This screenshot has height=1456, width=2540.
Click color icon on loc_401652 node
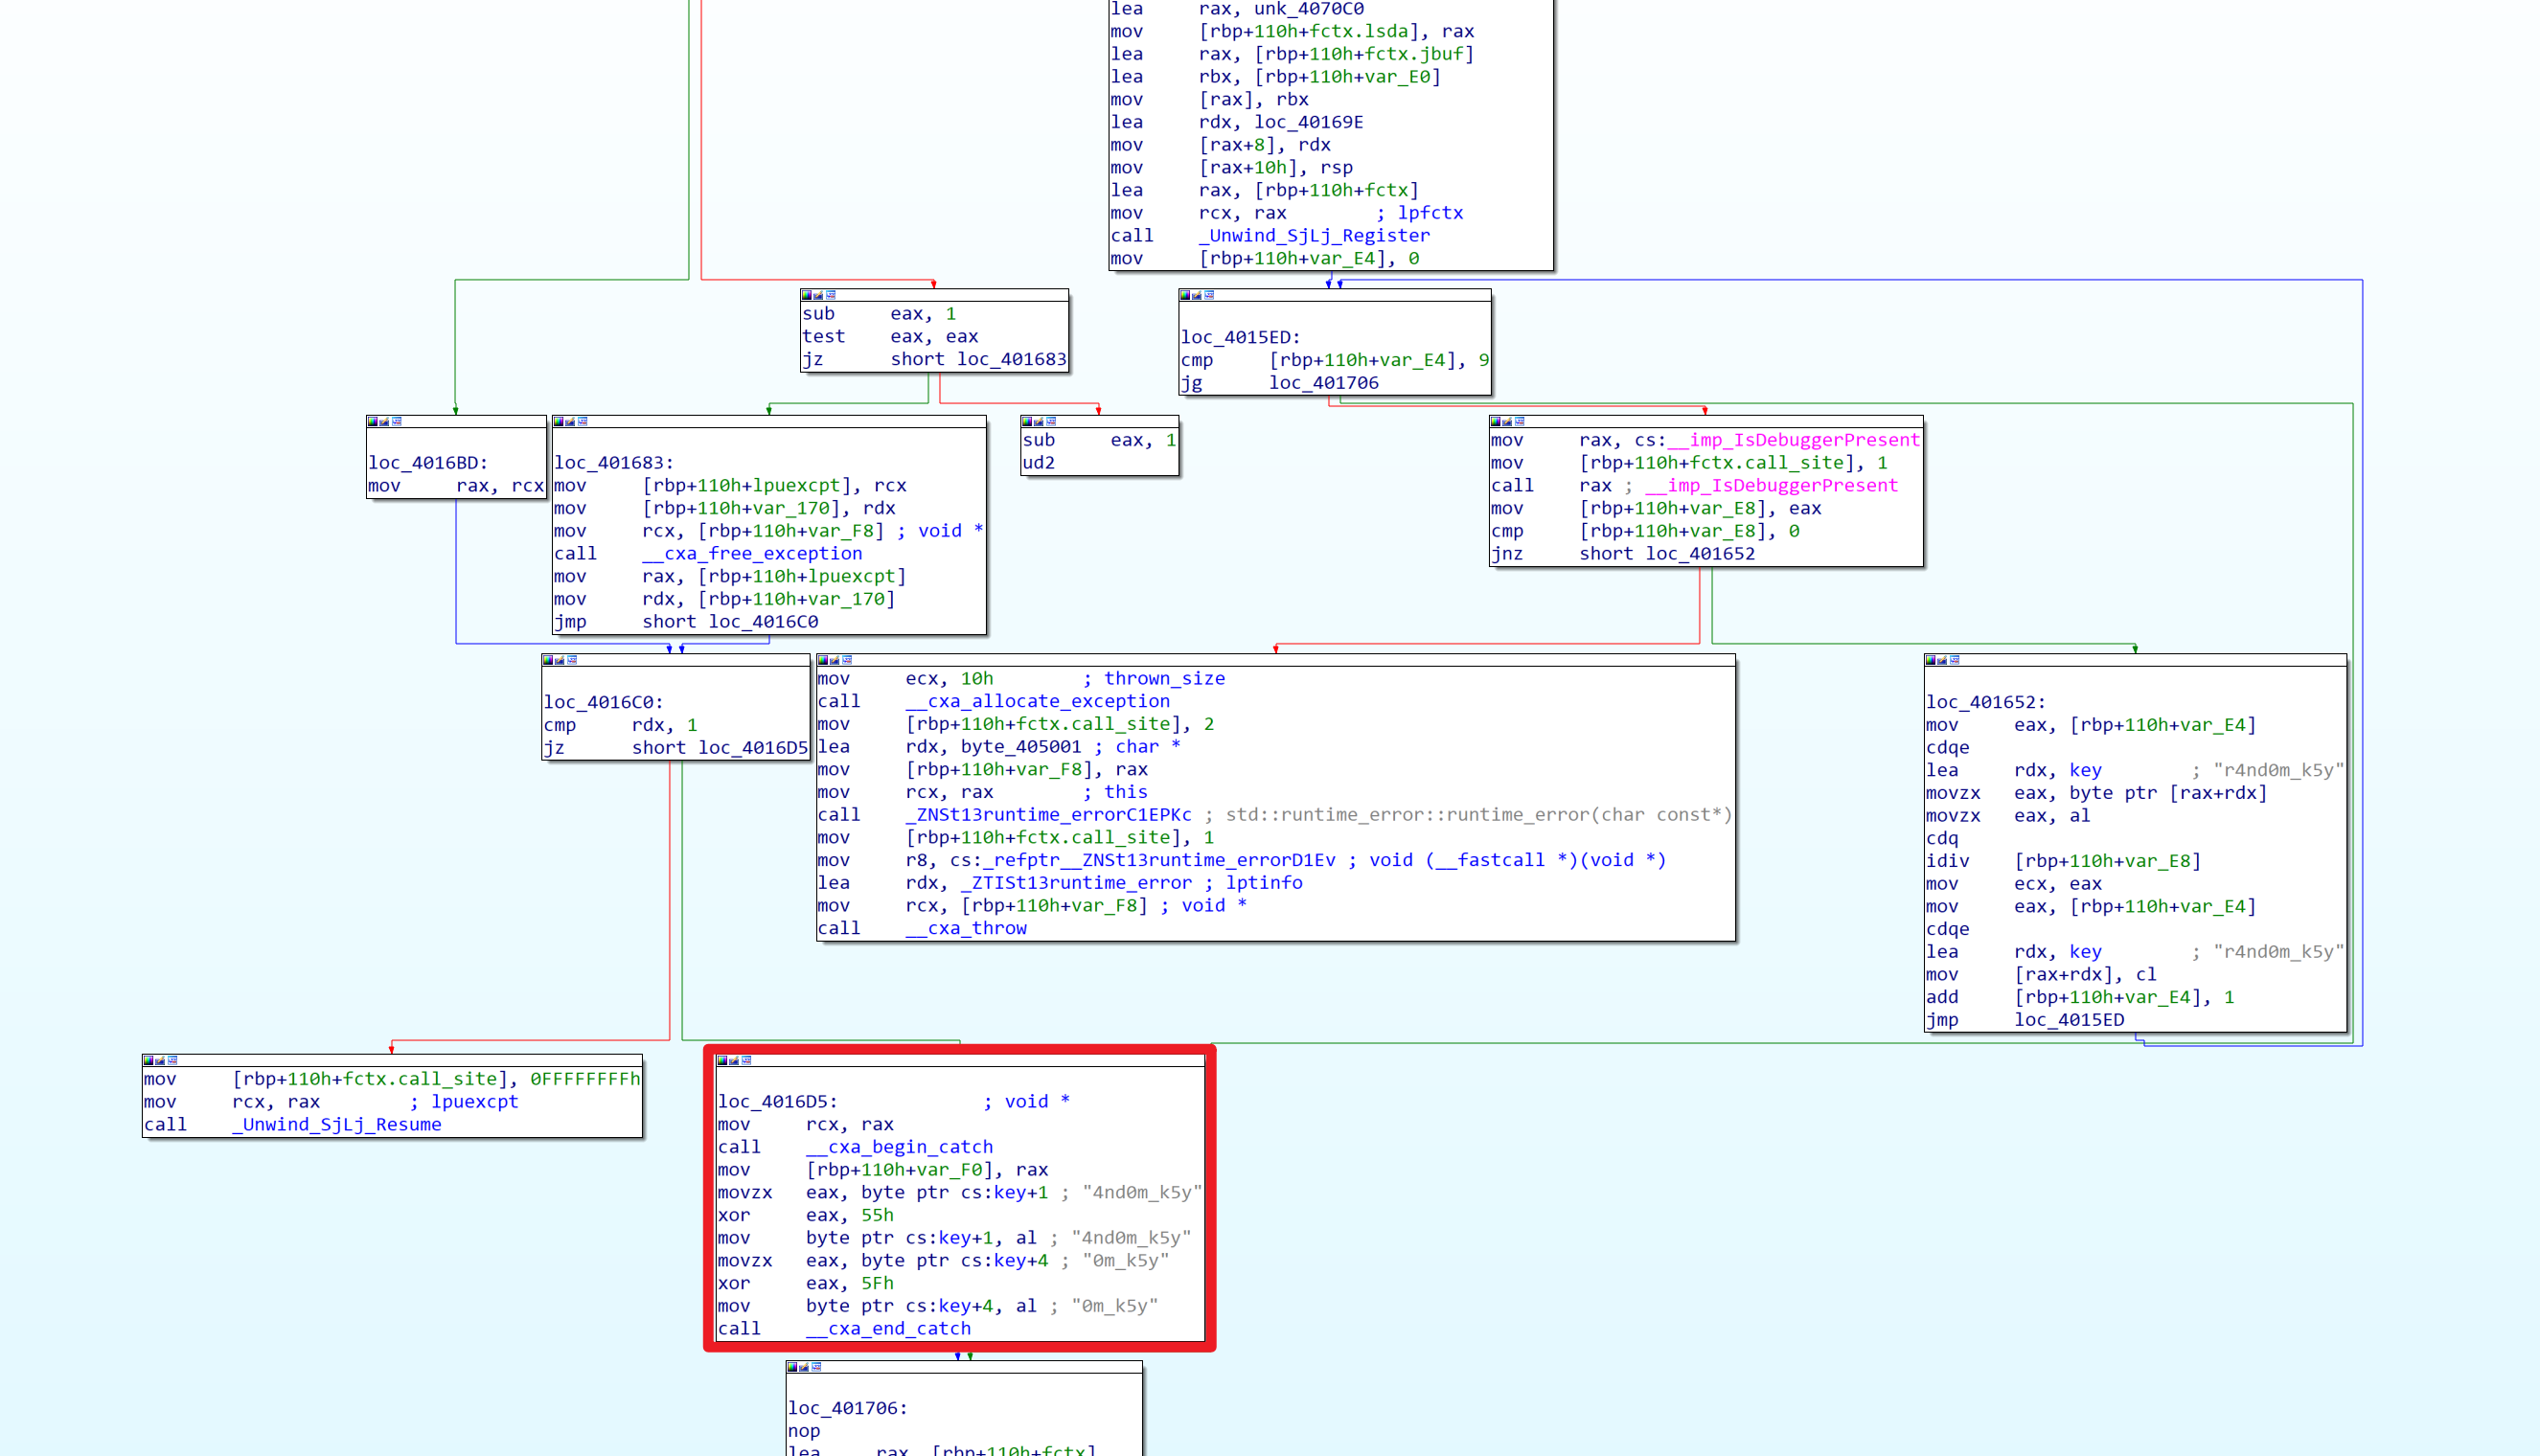[x=1931, y=660]
